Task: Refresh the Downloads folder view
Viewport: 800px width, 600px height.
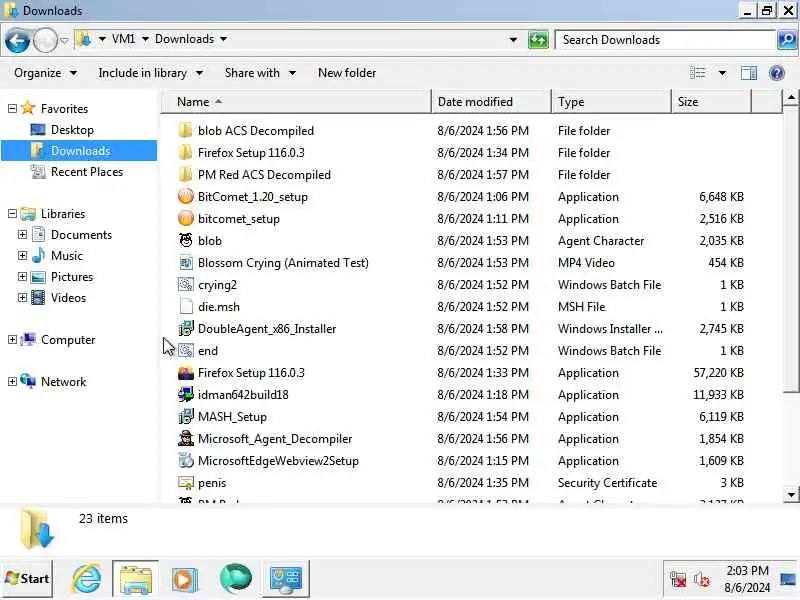Action: pos(538,40)
